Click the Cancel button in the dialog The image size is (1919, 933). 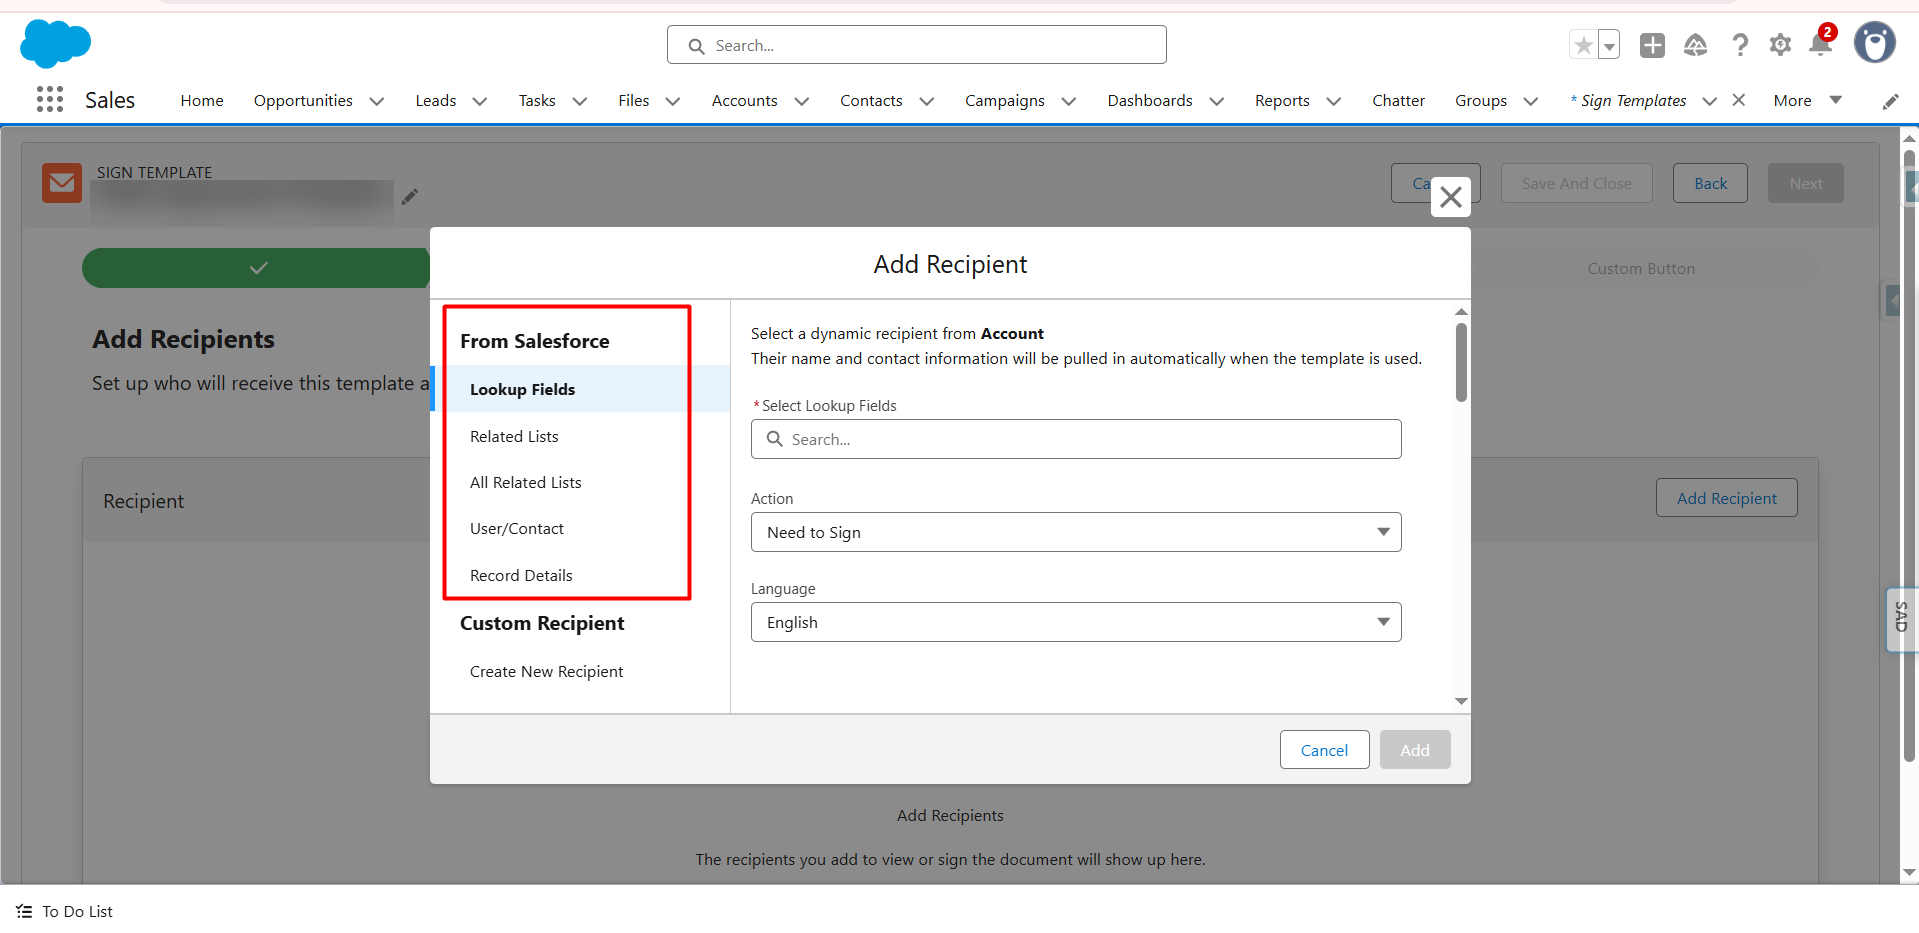(x=1324, y=750)
